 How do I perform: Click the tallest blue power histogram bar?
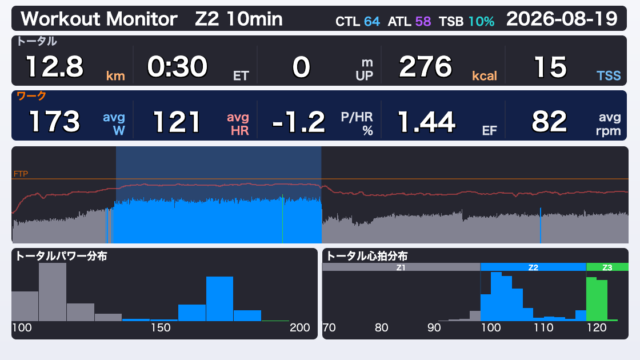pyautogui.click(x=220, y=299)
